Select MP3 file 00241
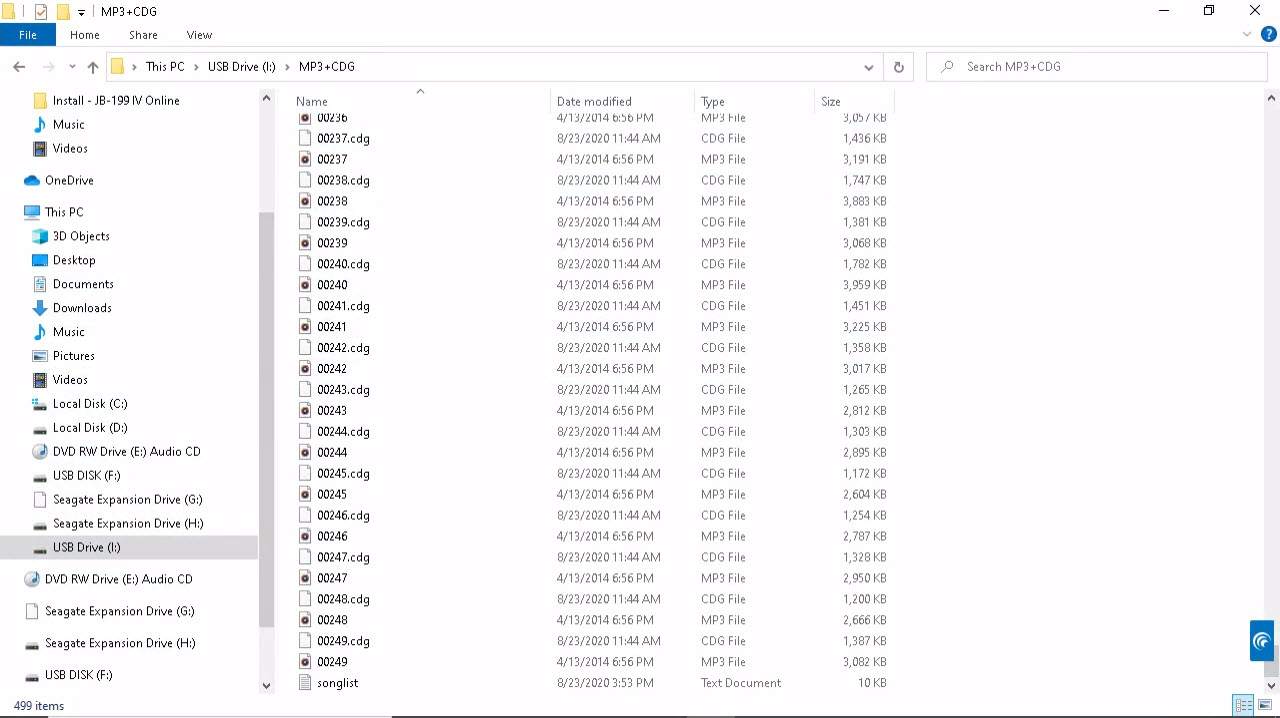This screenshot has height=718, width=1280. (332, 327)
